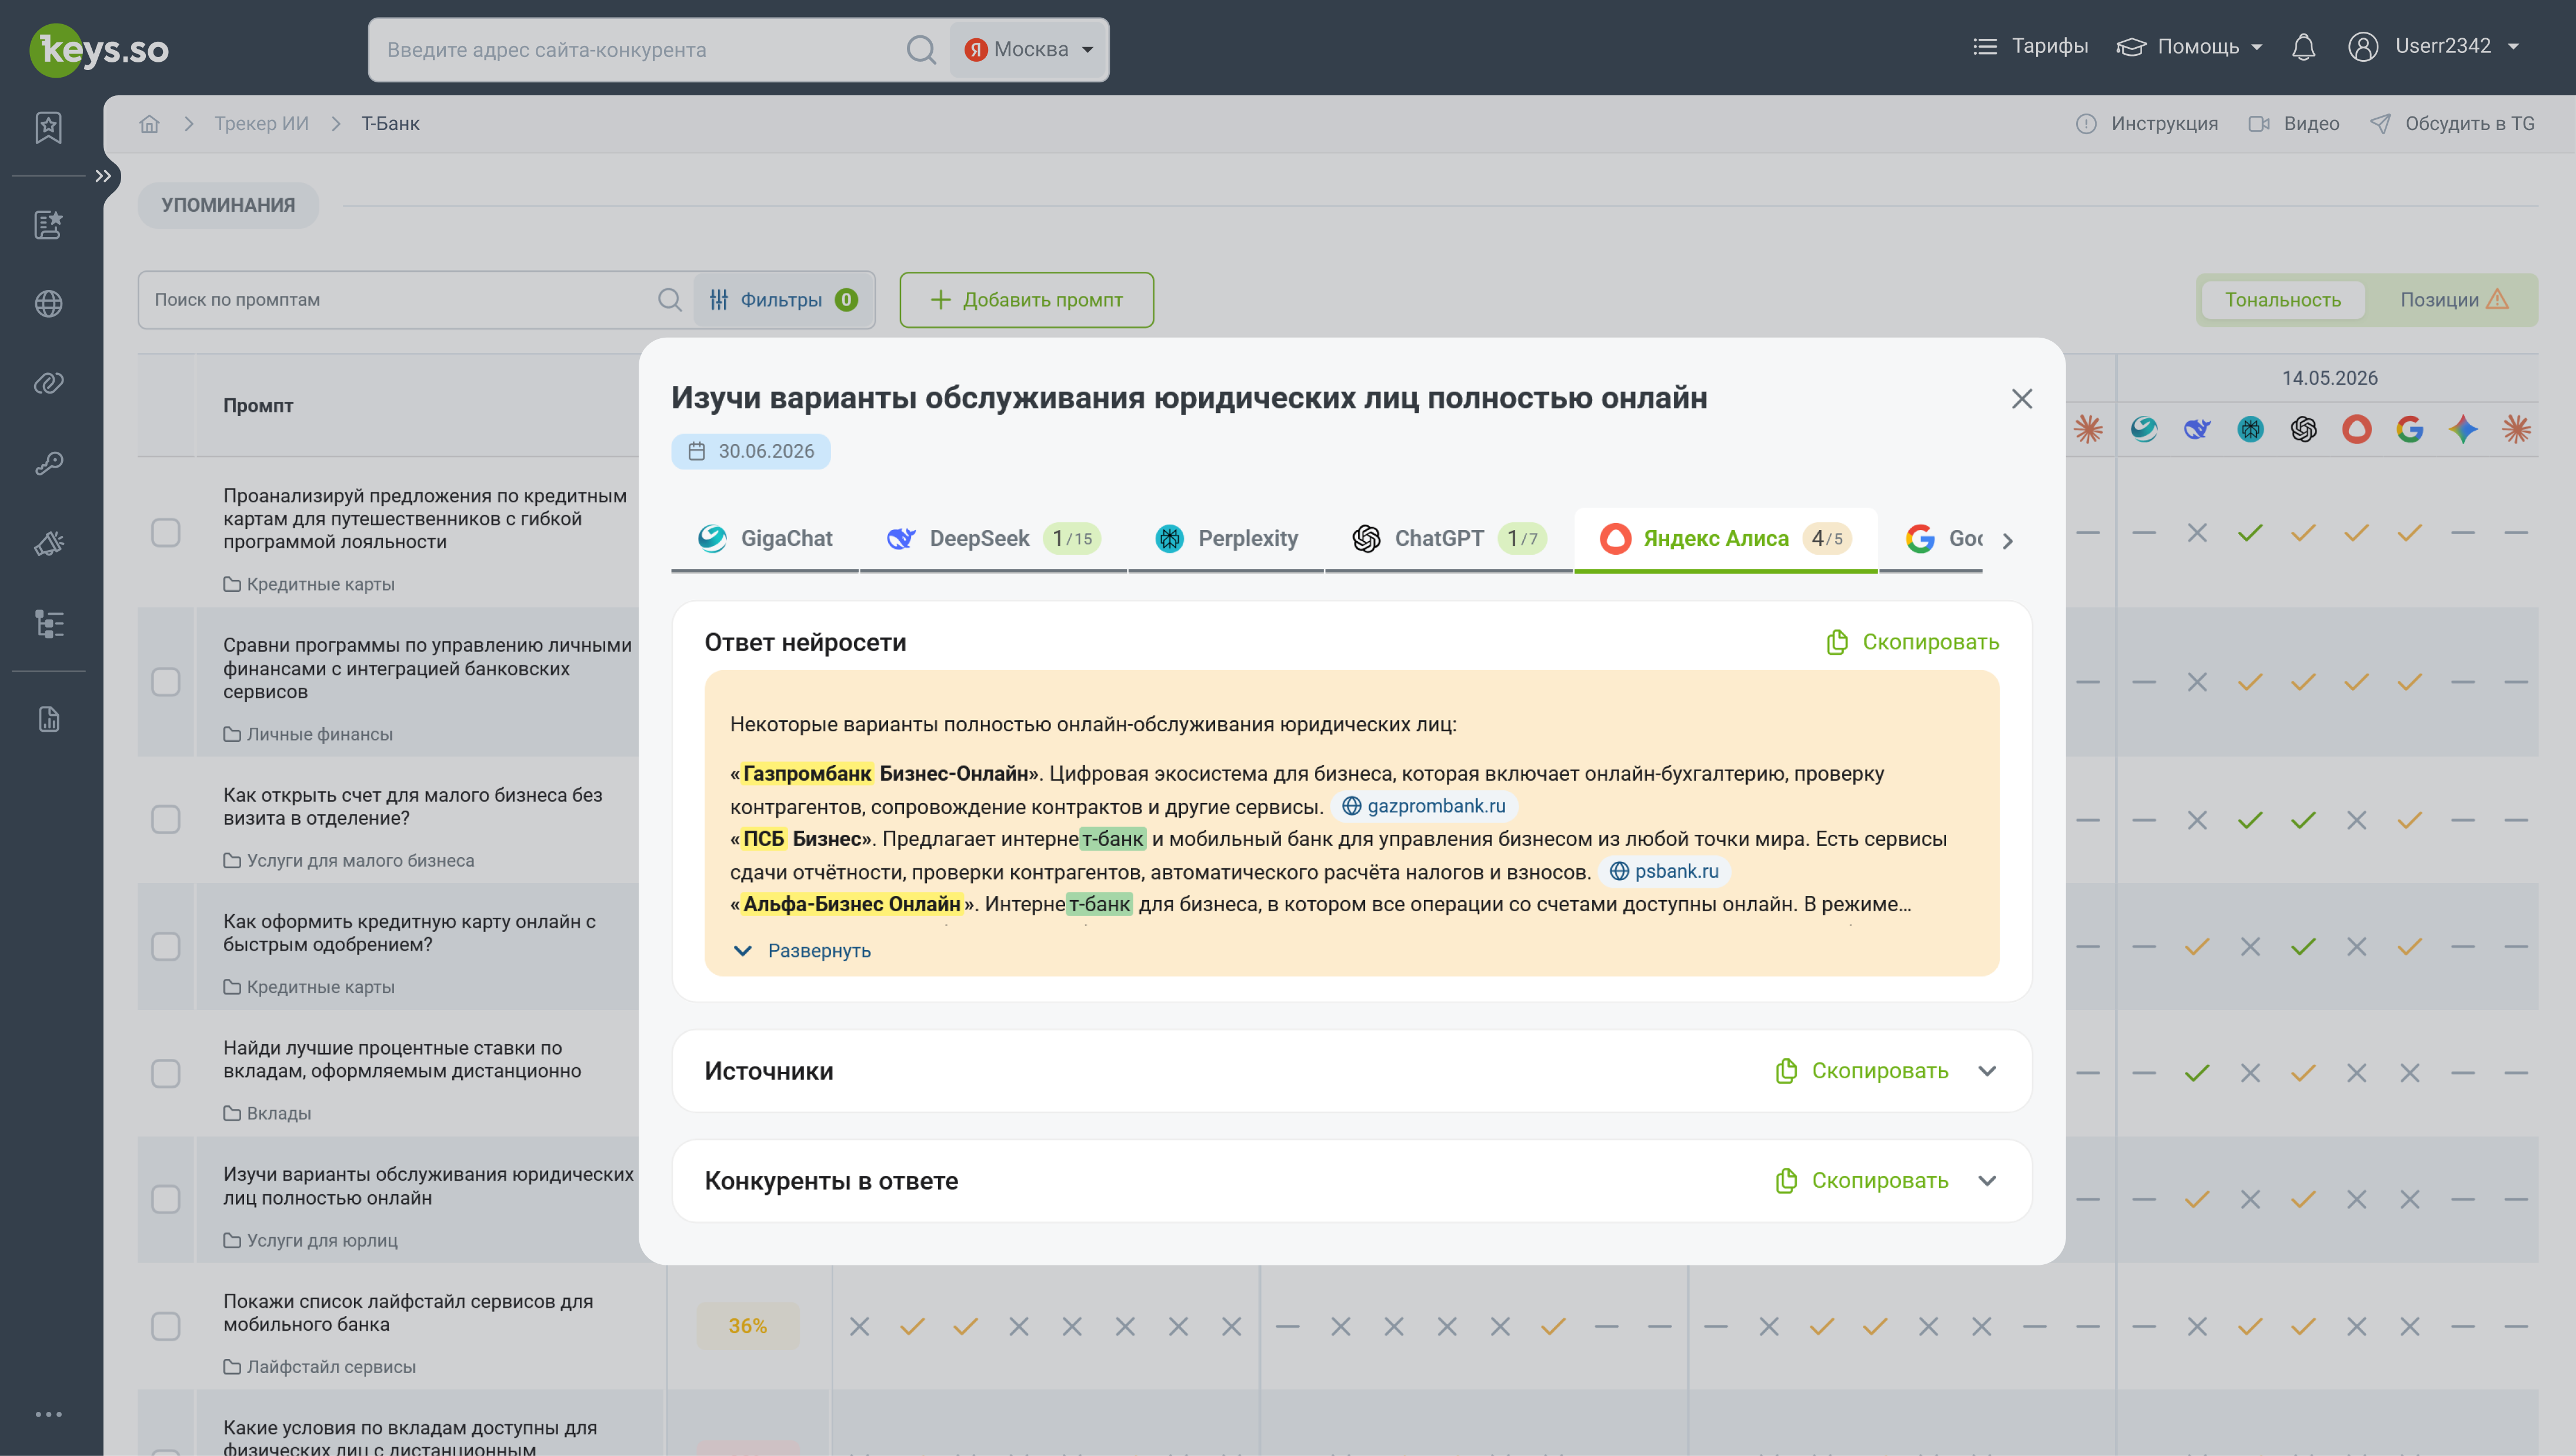Tick checkbox for credit cards for travelers prompt

166,533
